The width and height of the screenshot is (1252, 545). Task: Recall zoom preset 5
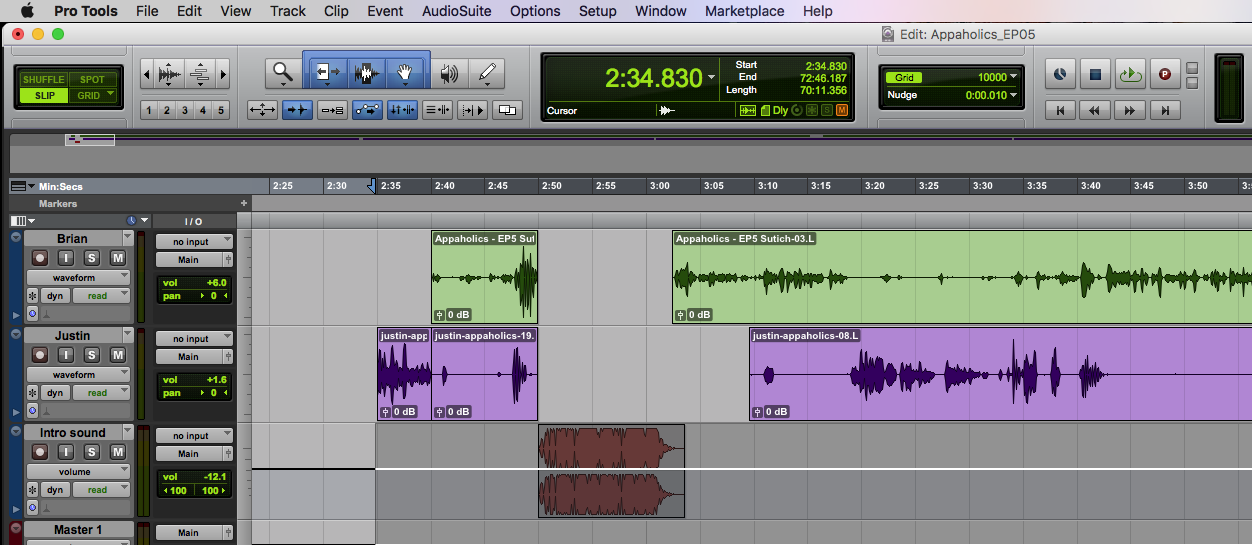point(221,110)
